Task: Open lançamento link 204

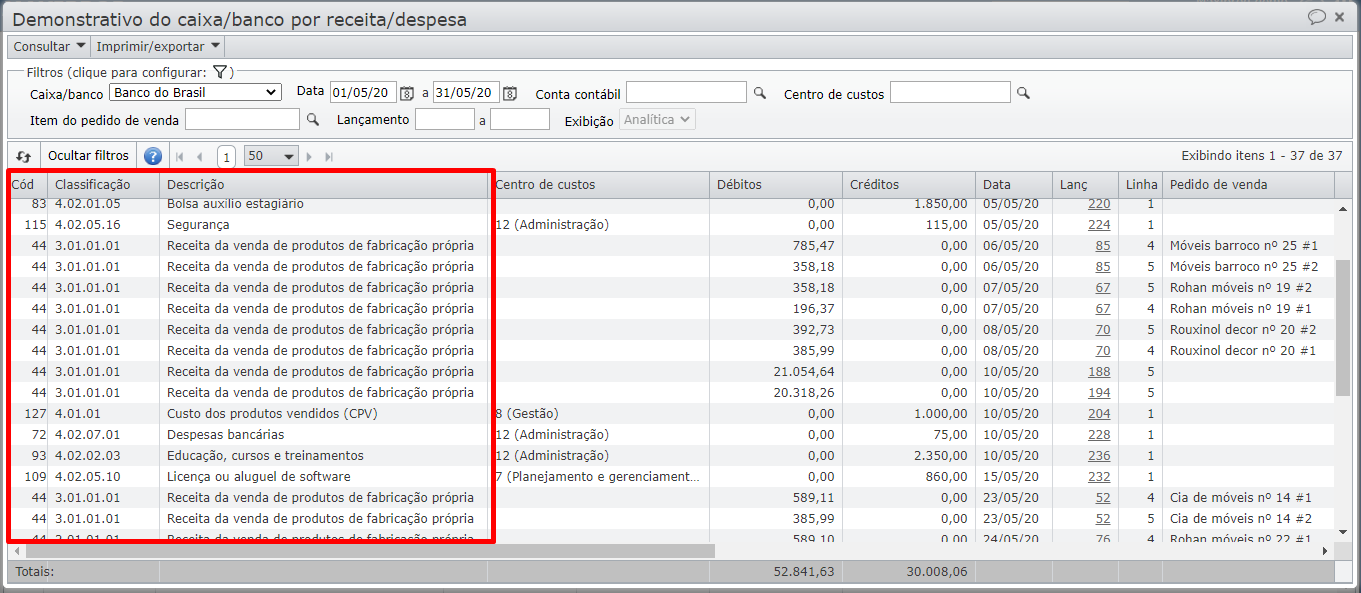Action: click(x=1099, y=414)
